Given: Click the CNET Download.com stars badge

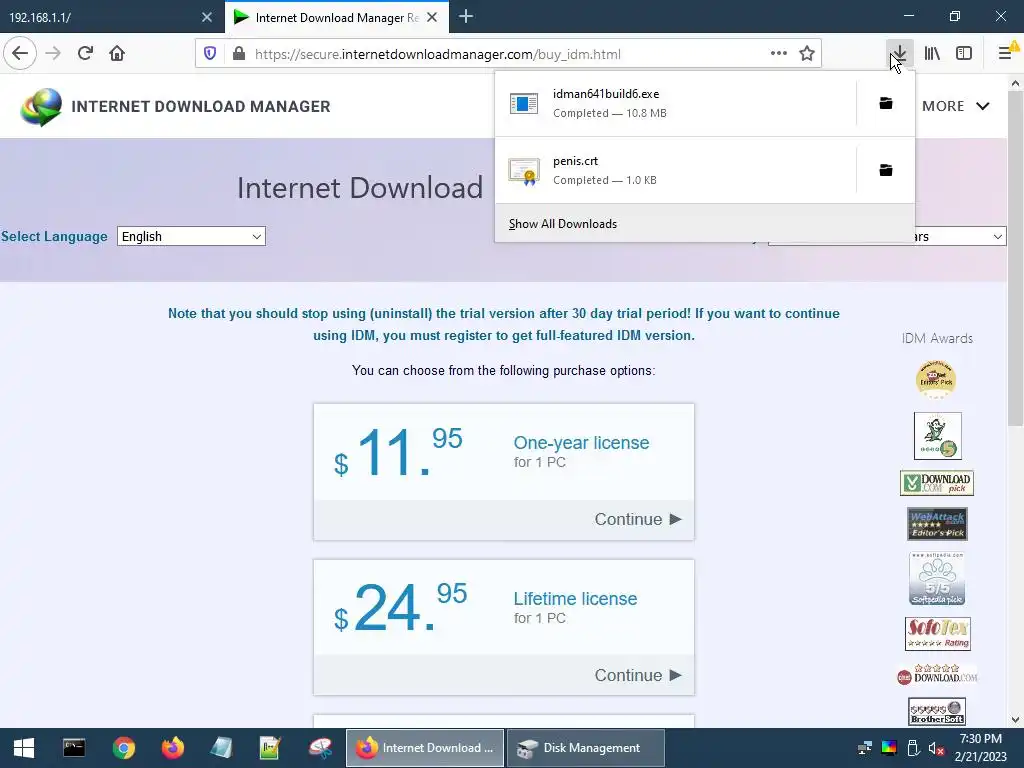Looking at the screenshot, I should (x=936, y=674).
